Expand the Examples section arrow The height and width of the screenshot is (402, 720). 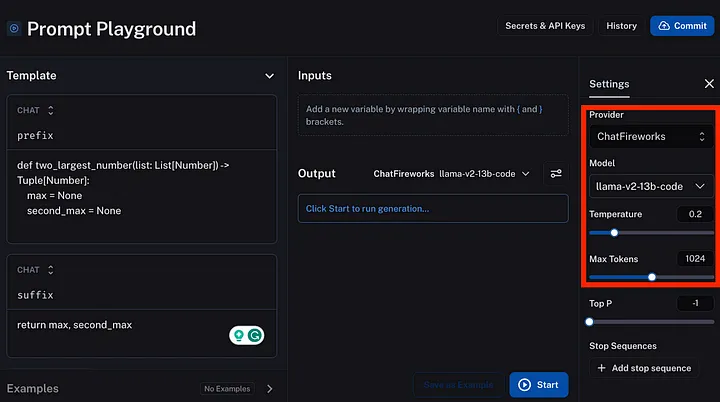[269, 389]
